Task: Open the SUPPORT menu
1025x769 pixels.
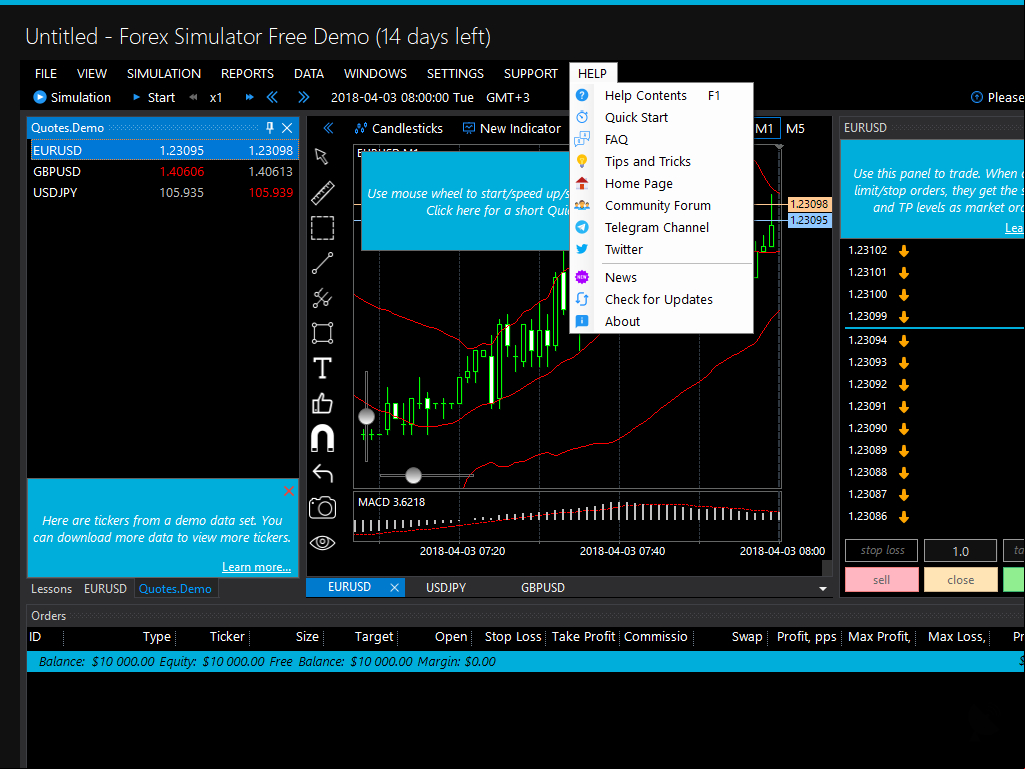Action: coord(531,73)
